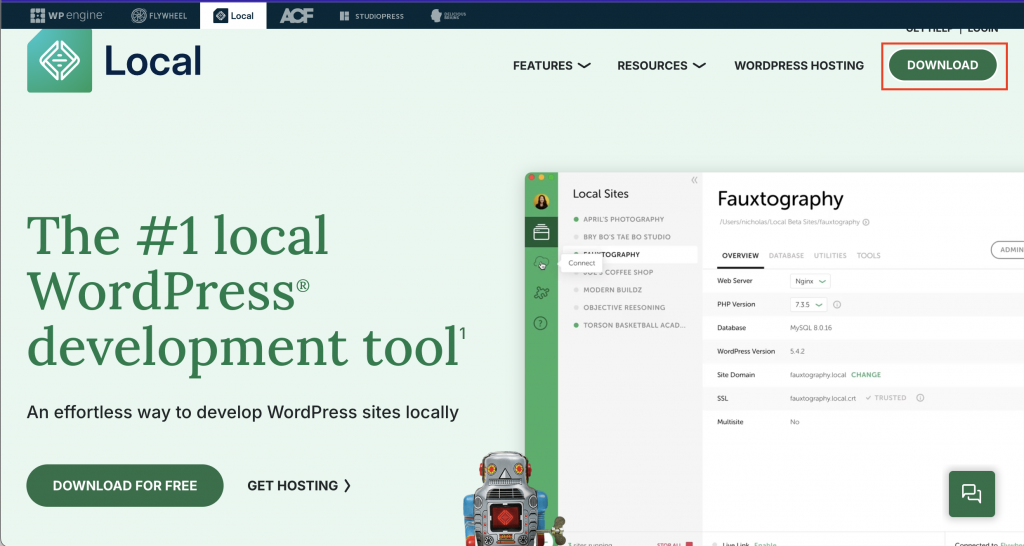1024x546 pixels.
Task: Click the site path info icon
Action: [x=866, y=222]
